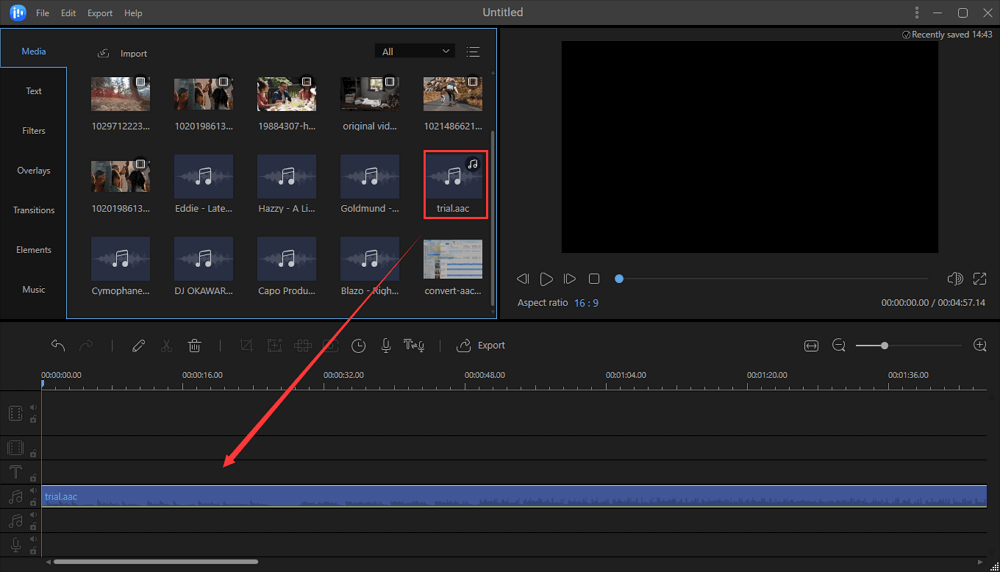
Task: Open the speech and text converter tool
Action: pyautogui.click(x=414, y=346)
